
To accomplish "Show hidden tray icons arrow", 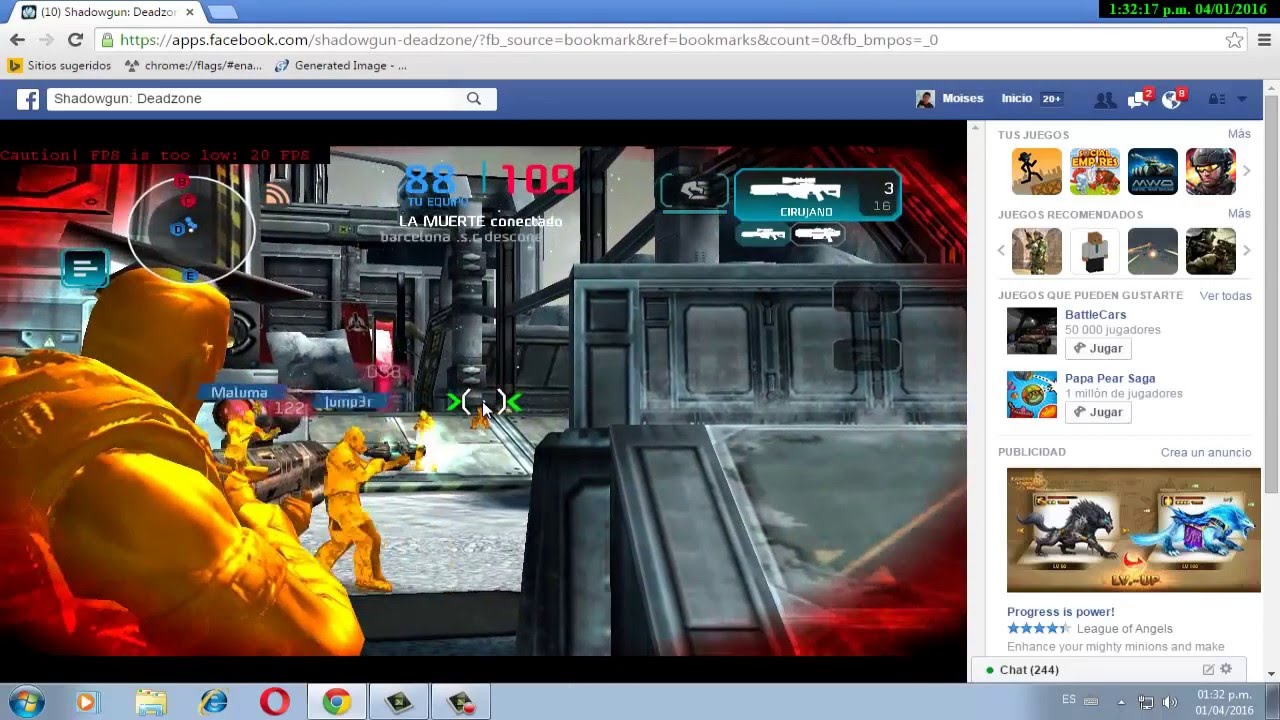I will coord(1121,702).
